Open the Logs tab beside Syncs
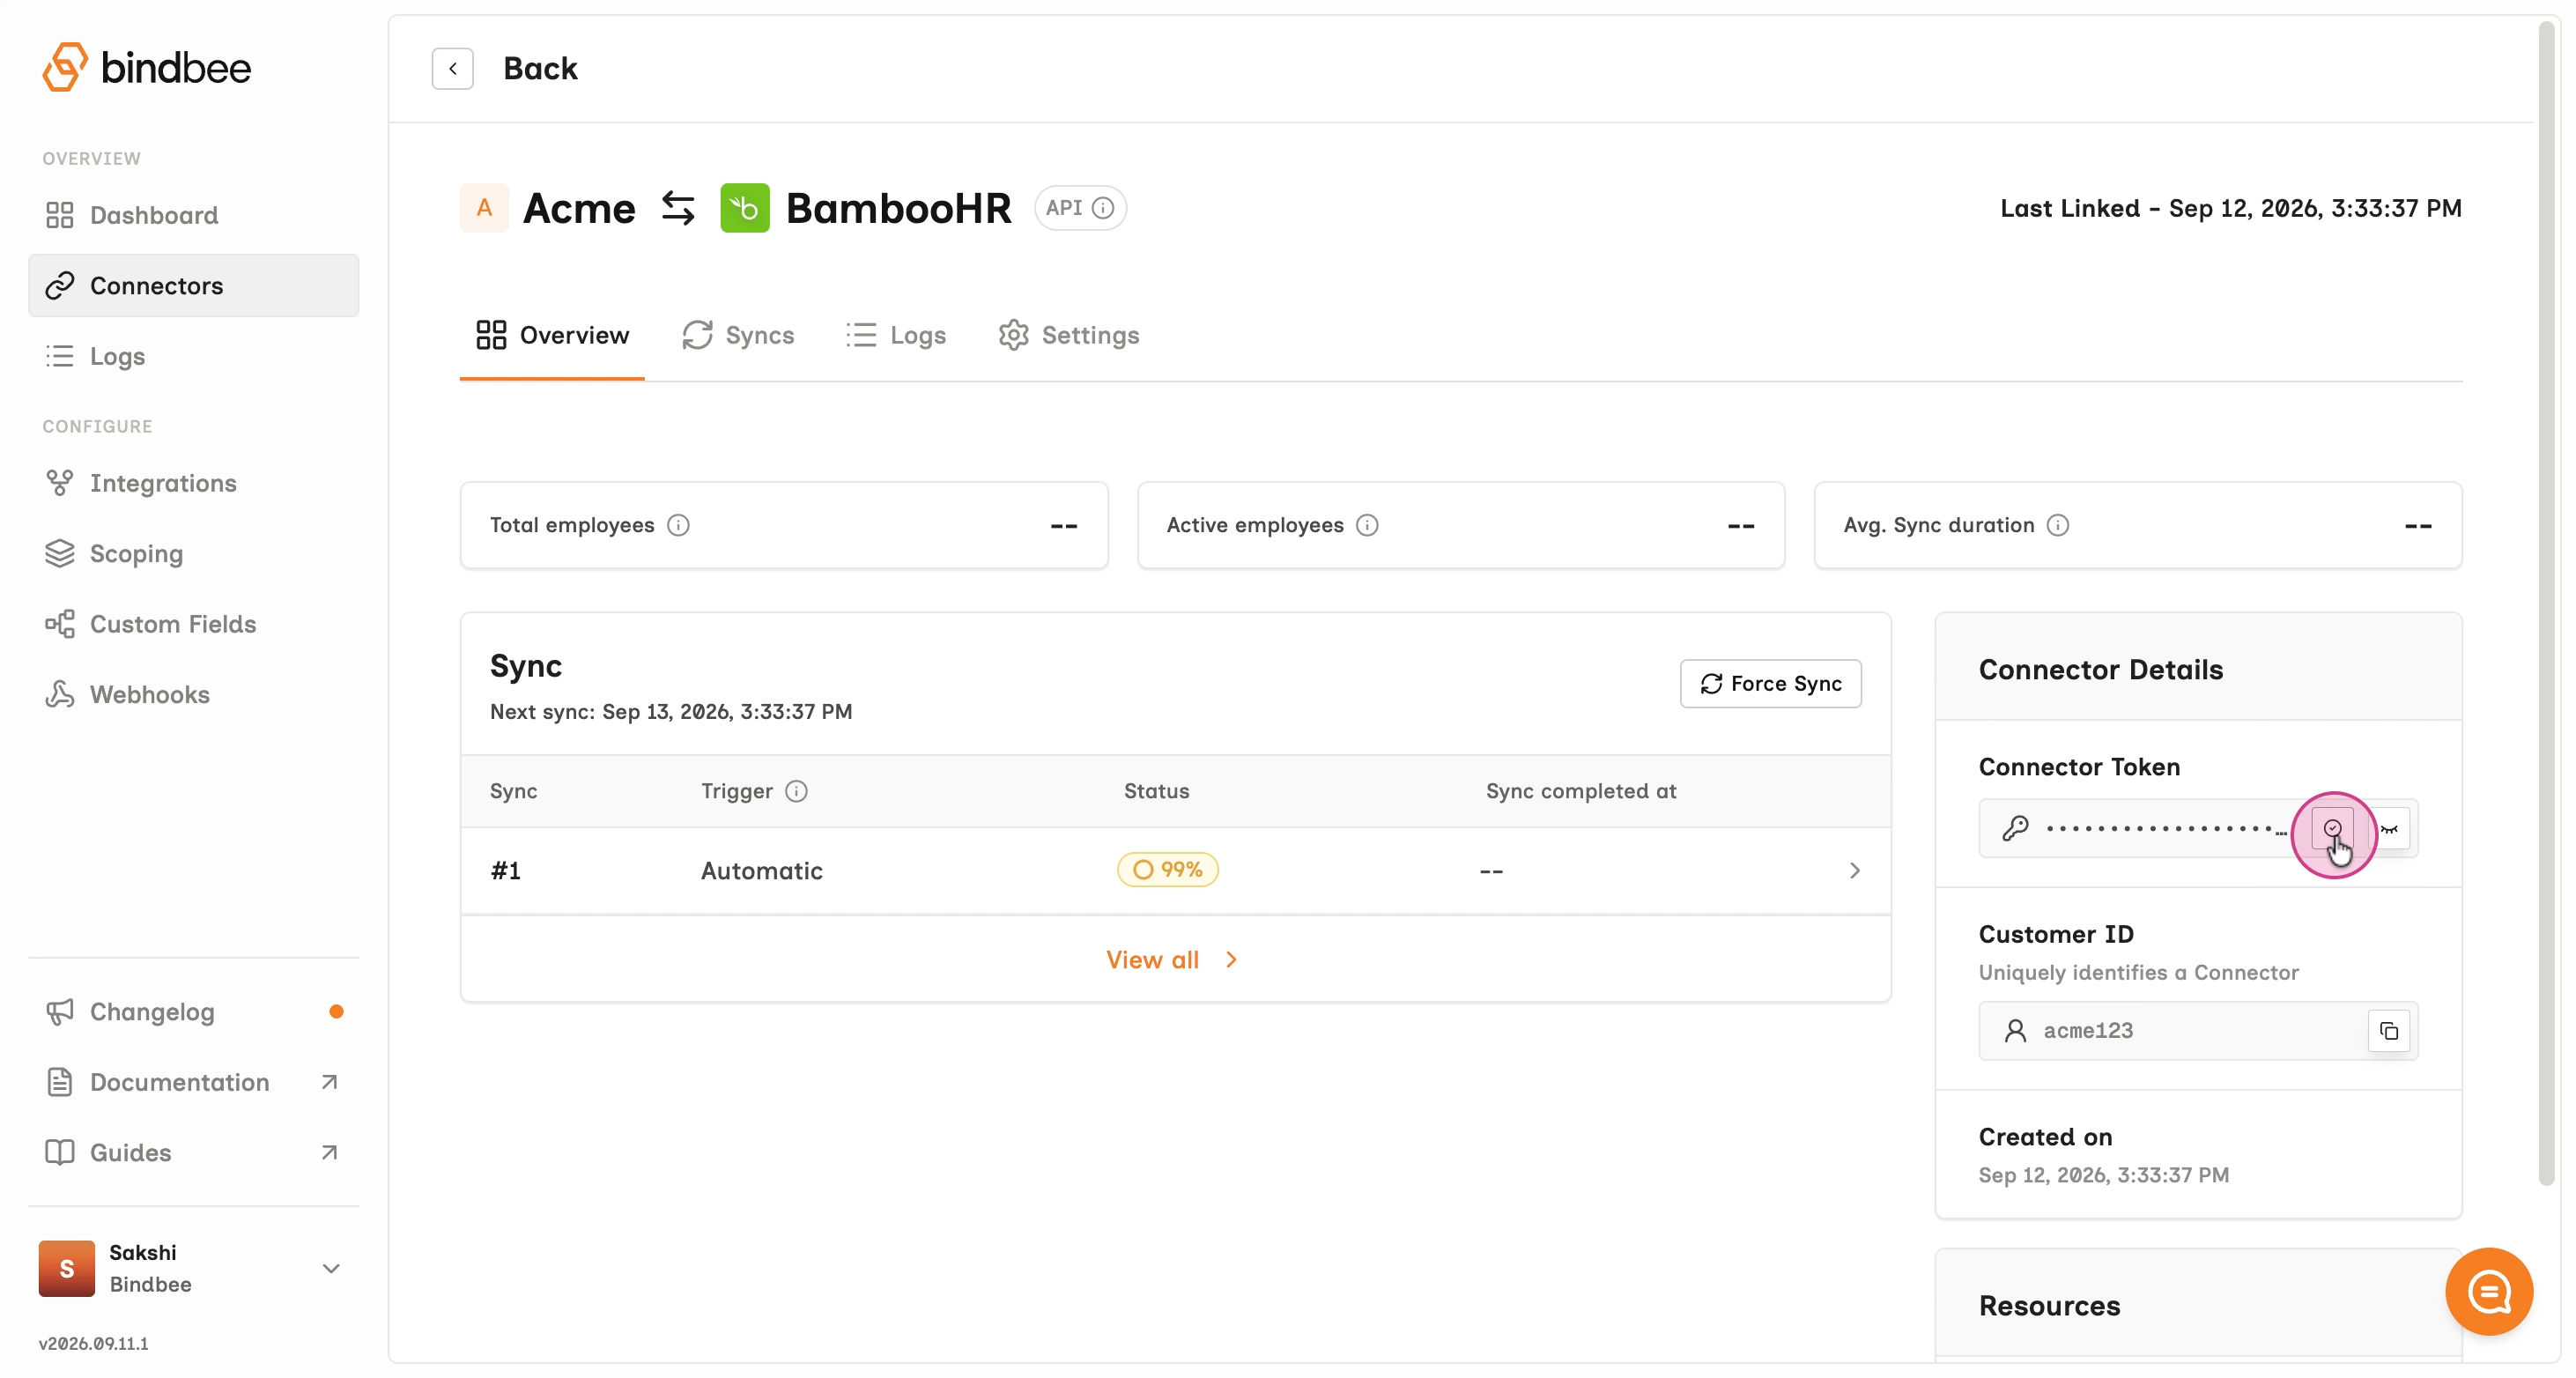 pyautogui.click(x=895, y=335)
